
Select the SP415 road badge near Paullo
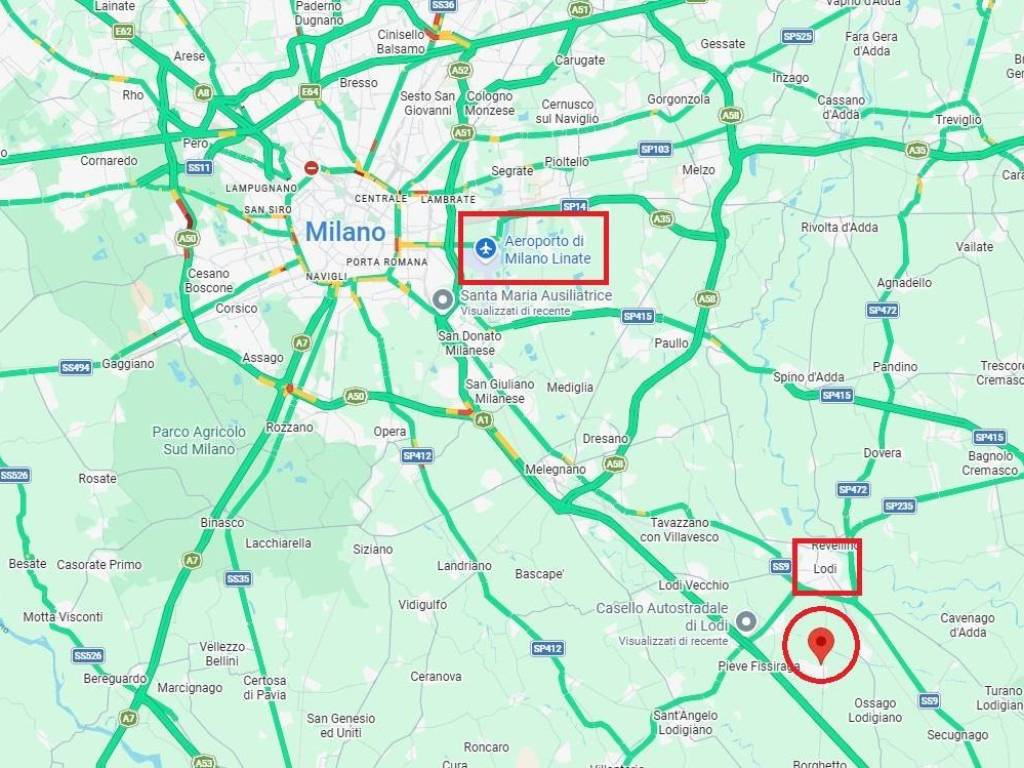point(637,317)
